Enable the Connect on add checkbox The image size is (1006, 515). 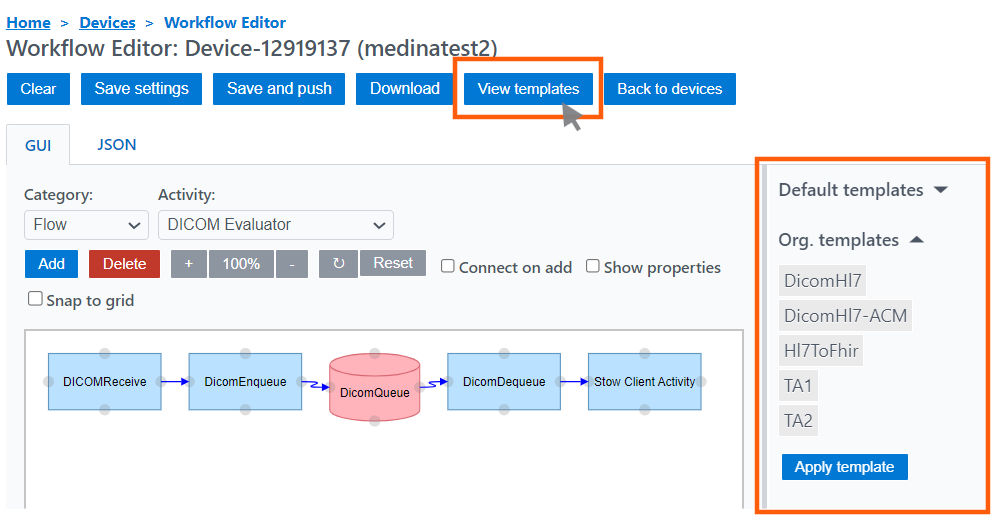coord(448,267)
